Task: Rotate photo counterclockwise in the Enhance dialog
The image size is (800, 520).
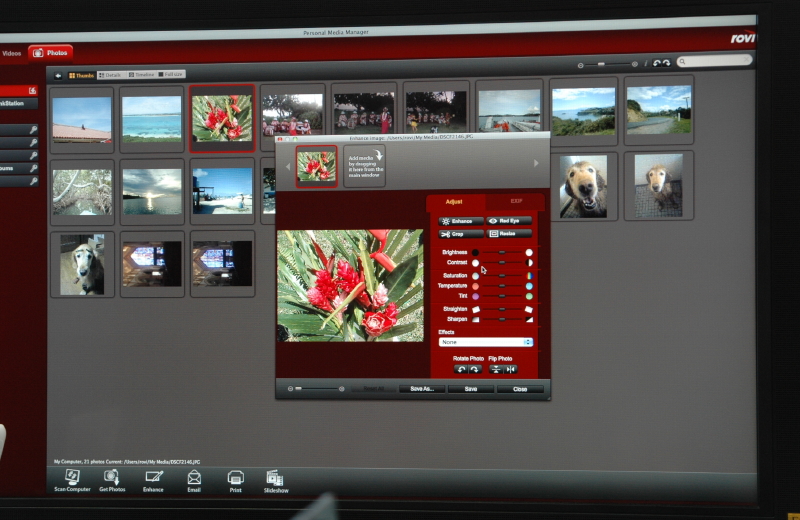Action: (461, 369)
